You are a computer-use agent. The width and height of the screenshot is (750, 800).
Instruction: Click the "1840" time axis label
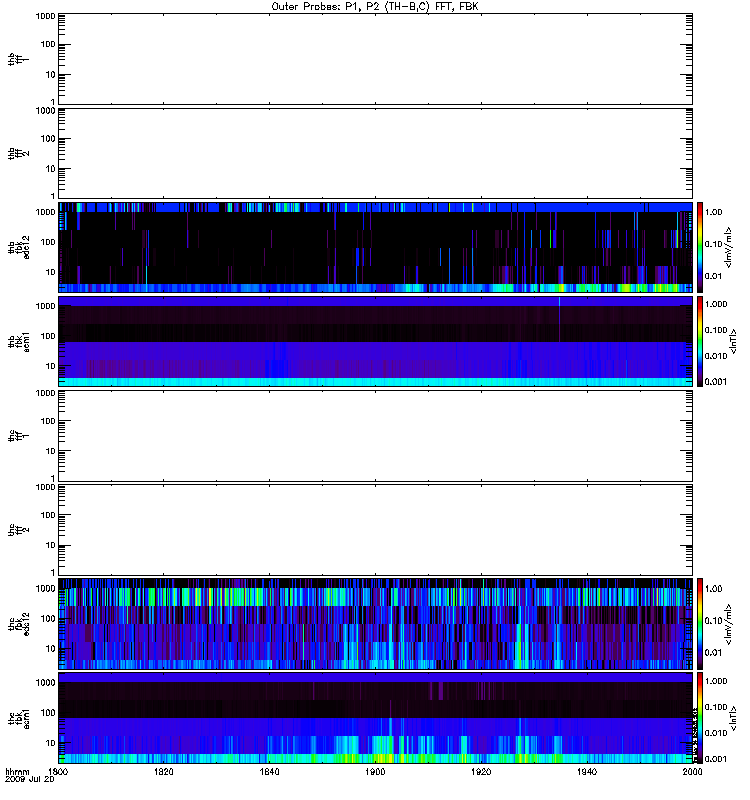point(269,772)
